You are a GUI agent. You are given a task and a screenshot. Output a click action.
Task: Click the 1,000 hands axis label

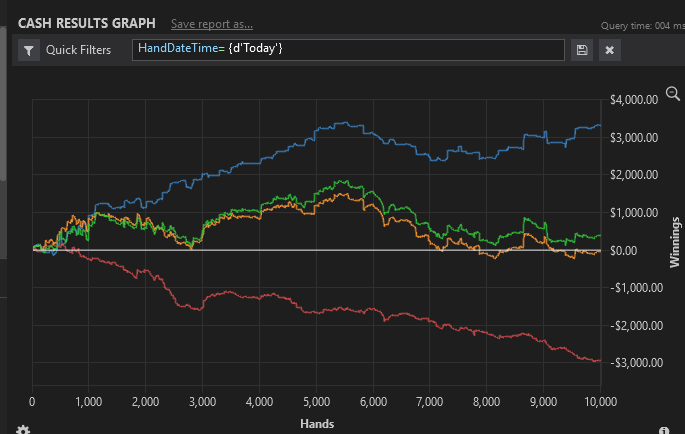89,402
